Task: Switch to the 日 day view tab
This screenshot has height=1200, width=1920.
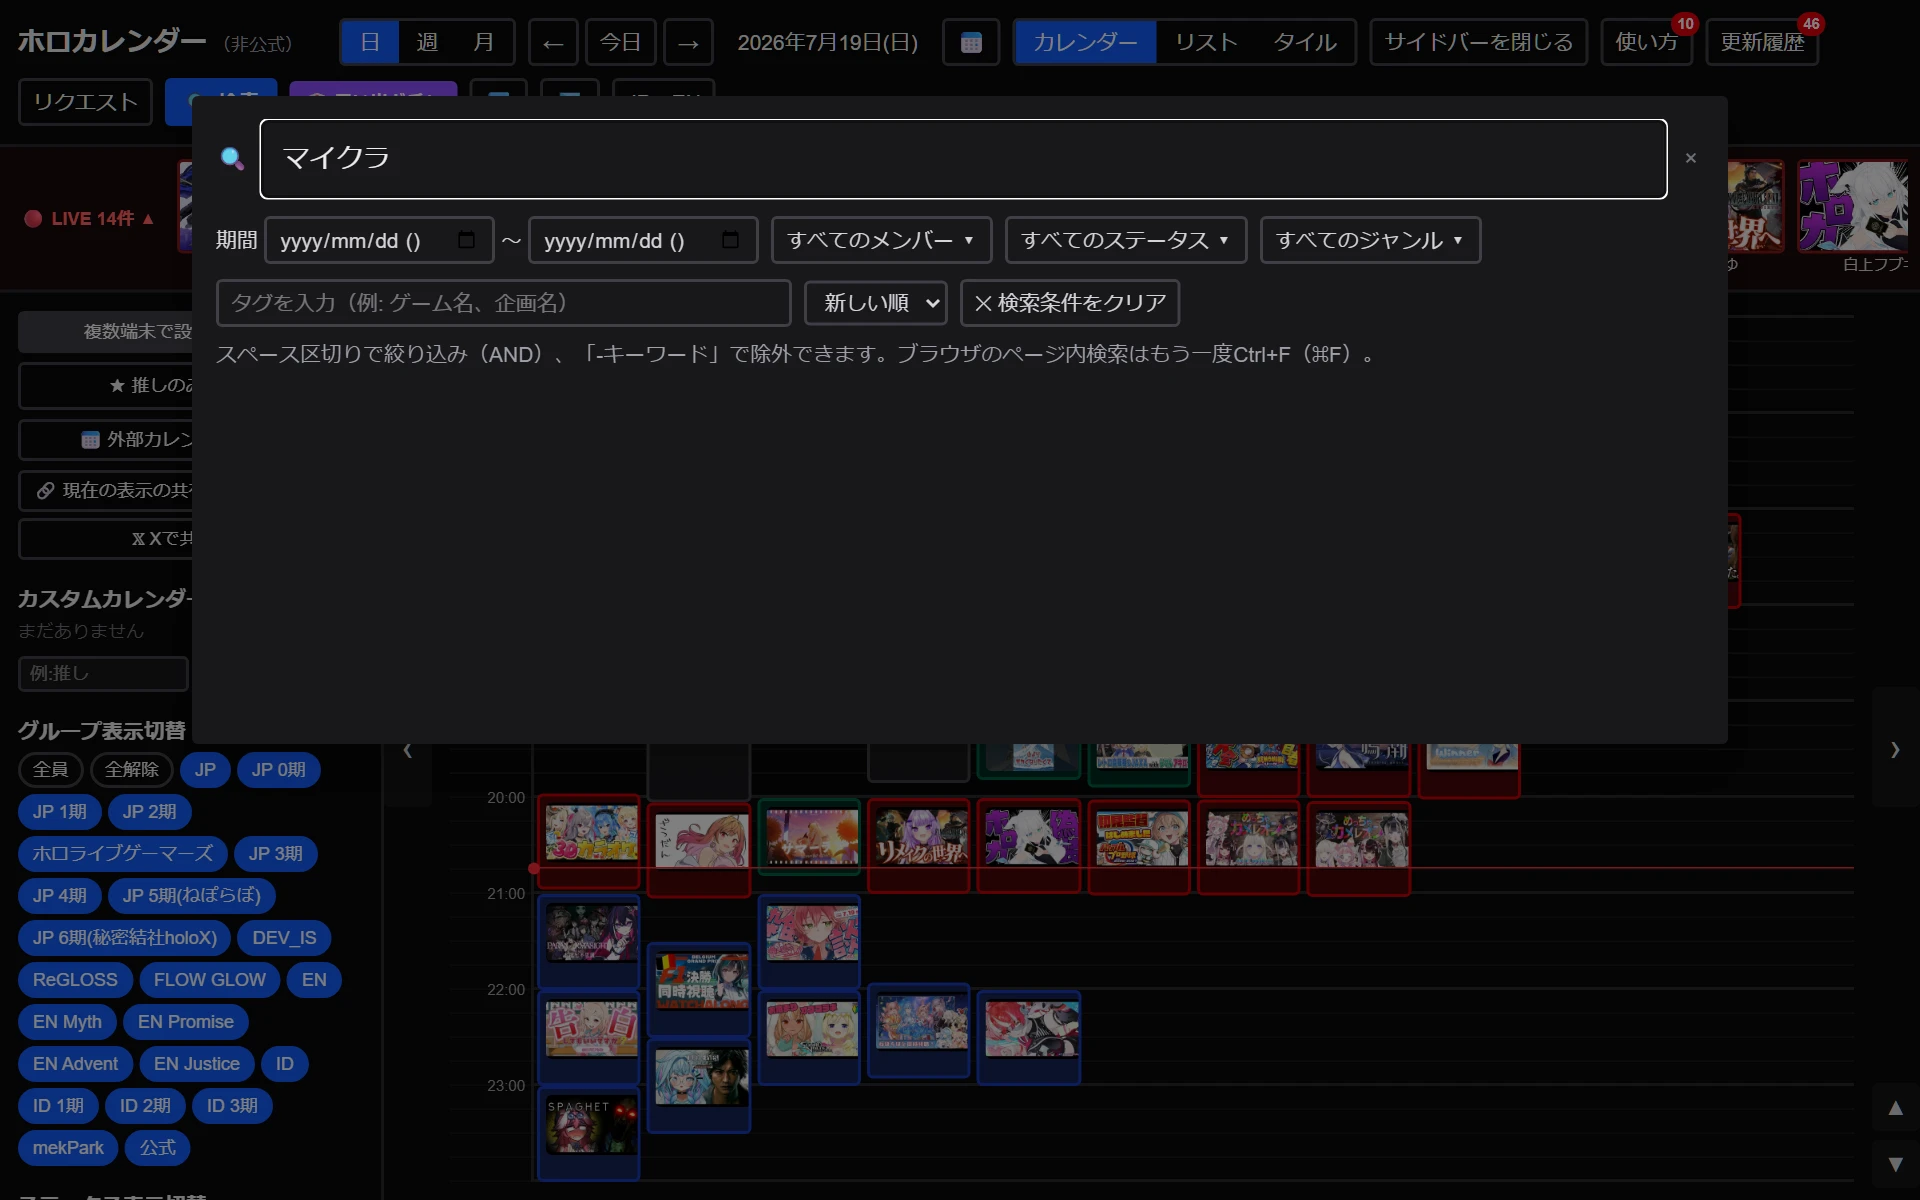Action: [370, 42]
